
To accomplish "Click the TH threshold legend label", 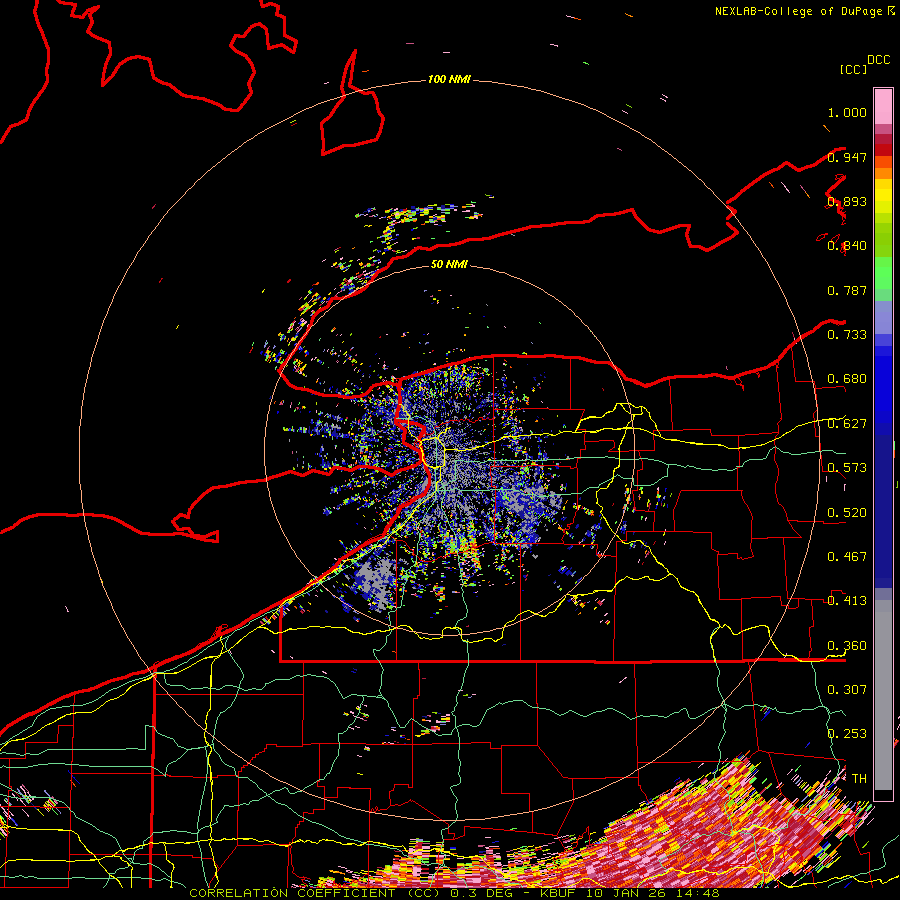I will [859, 779].
